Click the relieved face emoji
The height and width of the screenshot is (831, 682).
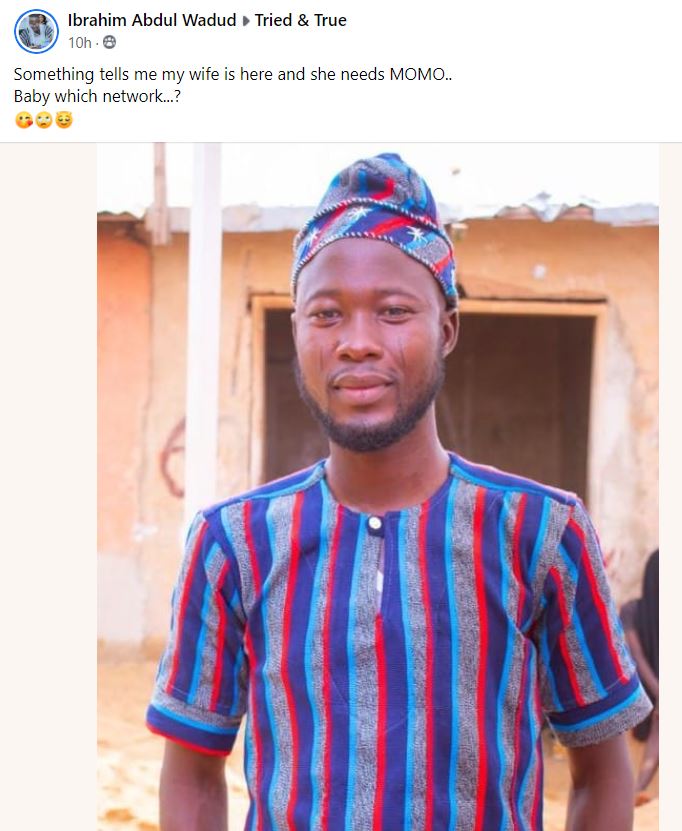[x=64, y=120]
